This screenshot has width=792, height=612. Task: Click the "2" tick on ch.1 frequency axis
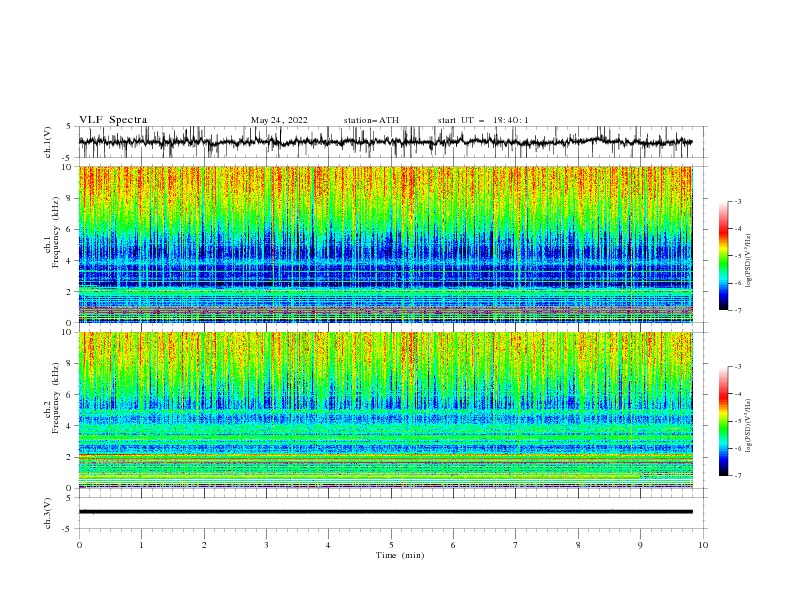70,292
